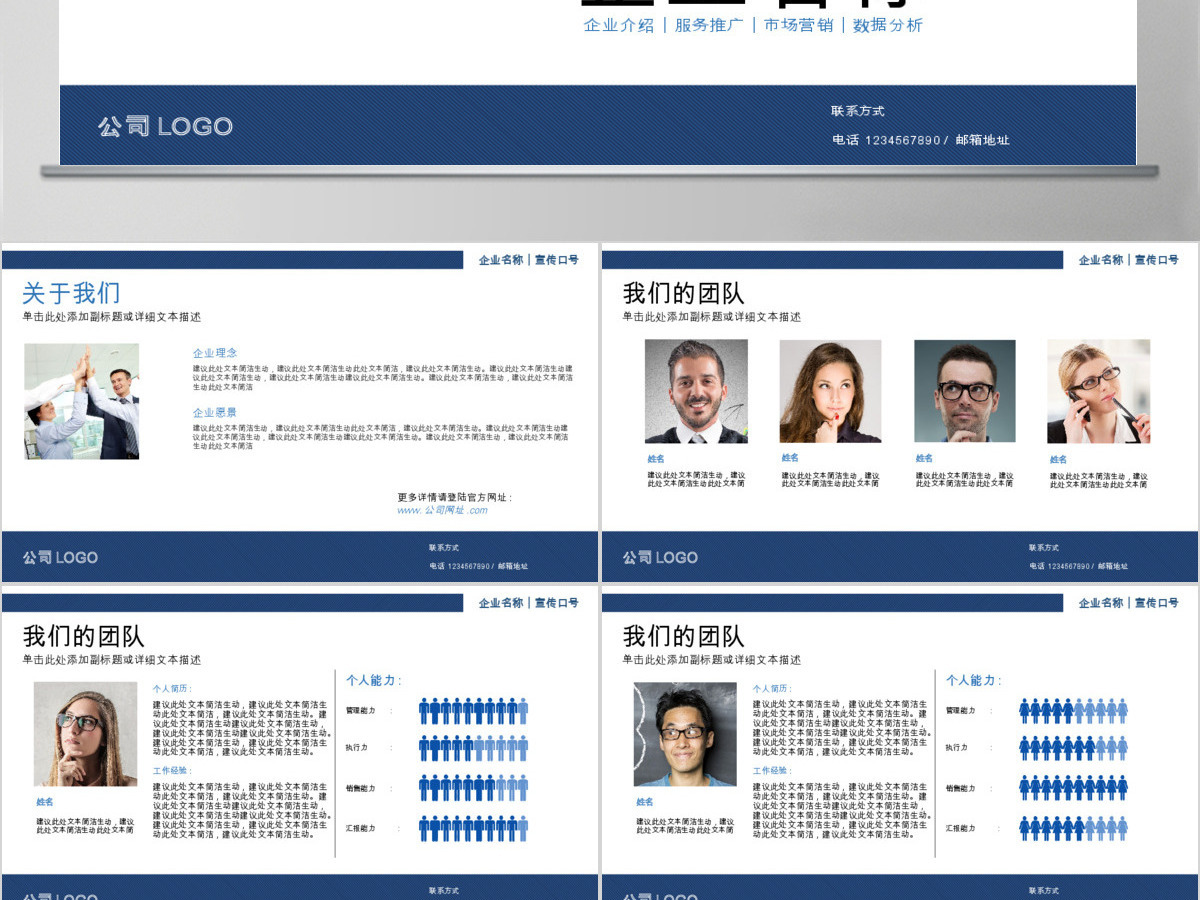The width and height of the screenshot is (1200, 900).
Task: Click 企业名称 in the 关于我们 slide header
Action: 501,260
